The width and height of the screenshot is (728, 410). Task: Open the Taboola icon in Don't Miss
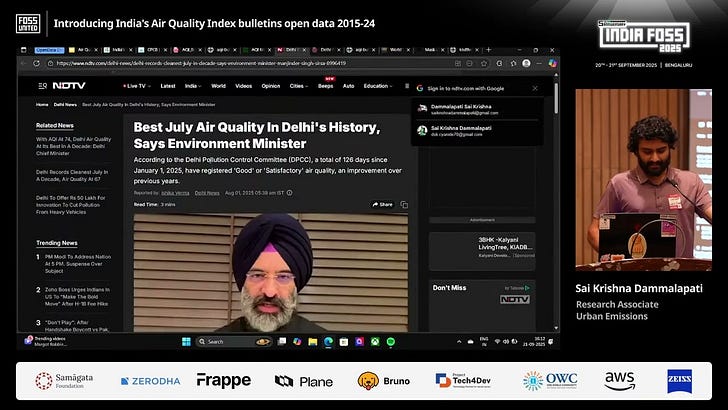point(527,288)
